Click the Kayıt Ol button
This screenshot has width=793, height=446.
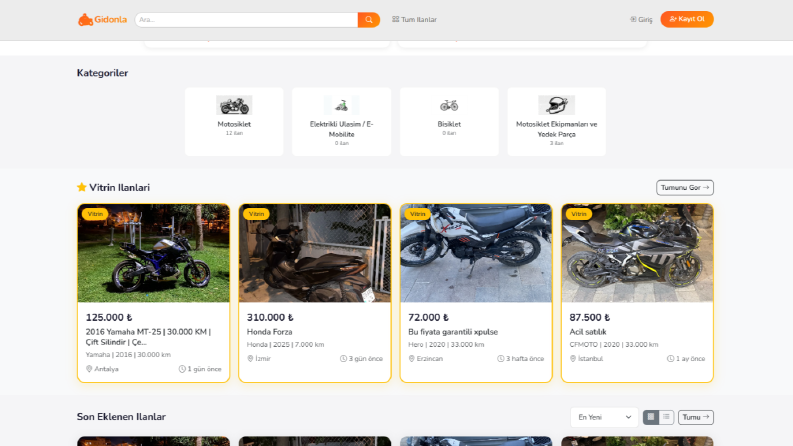pyautogui.click(x=687, y=19)
